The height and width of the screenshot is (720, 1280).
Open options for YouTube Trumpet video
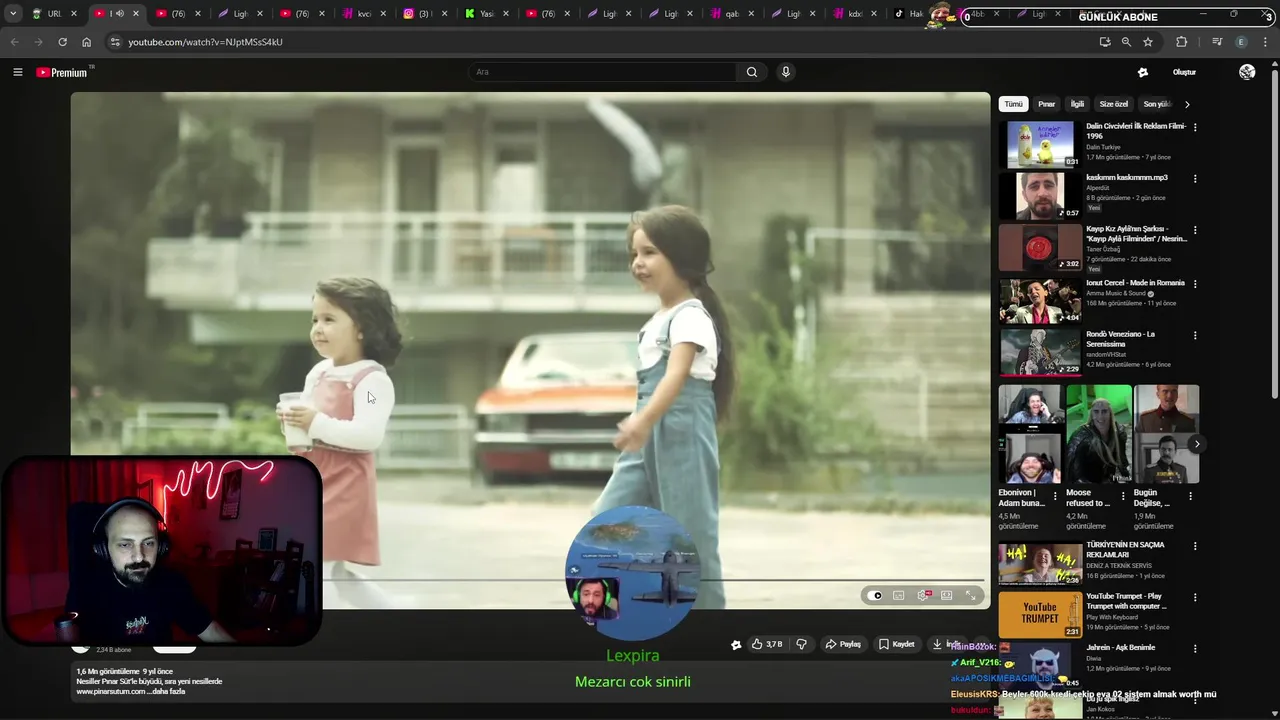[1195, 597]
